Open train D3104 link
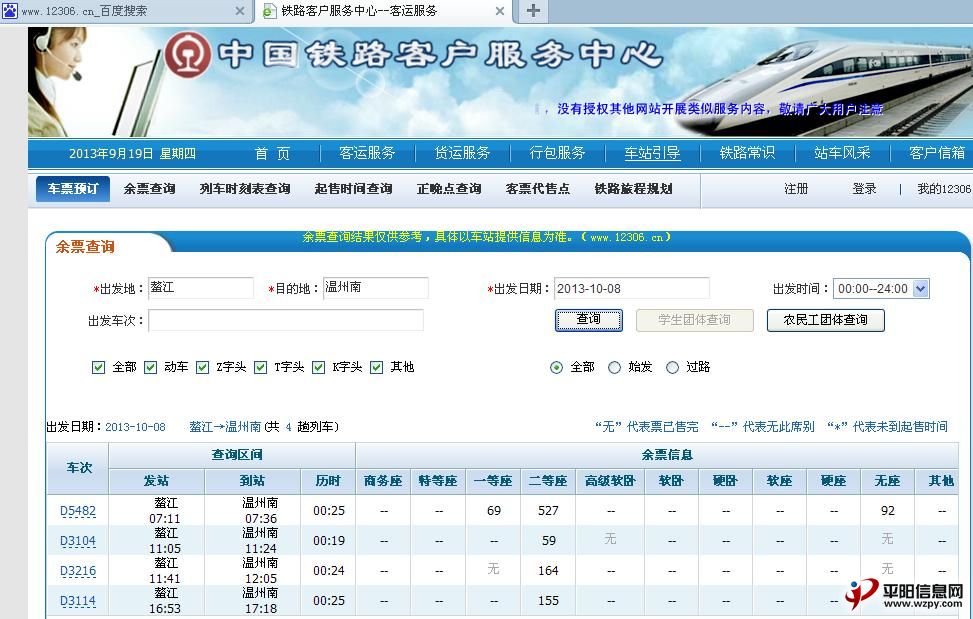973x619 pixels. click(78, 541)
